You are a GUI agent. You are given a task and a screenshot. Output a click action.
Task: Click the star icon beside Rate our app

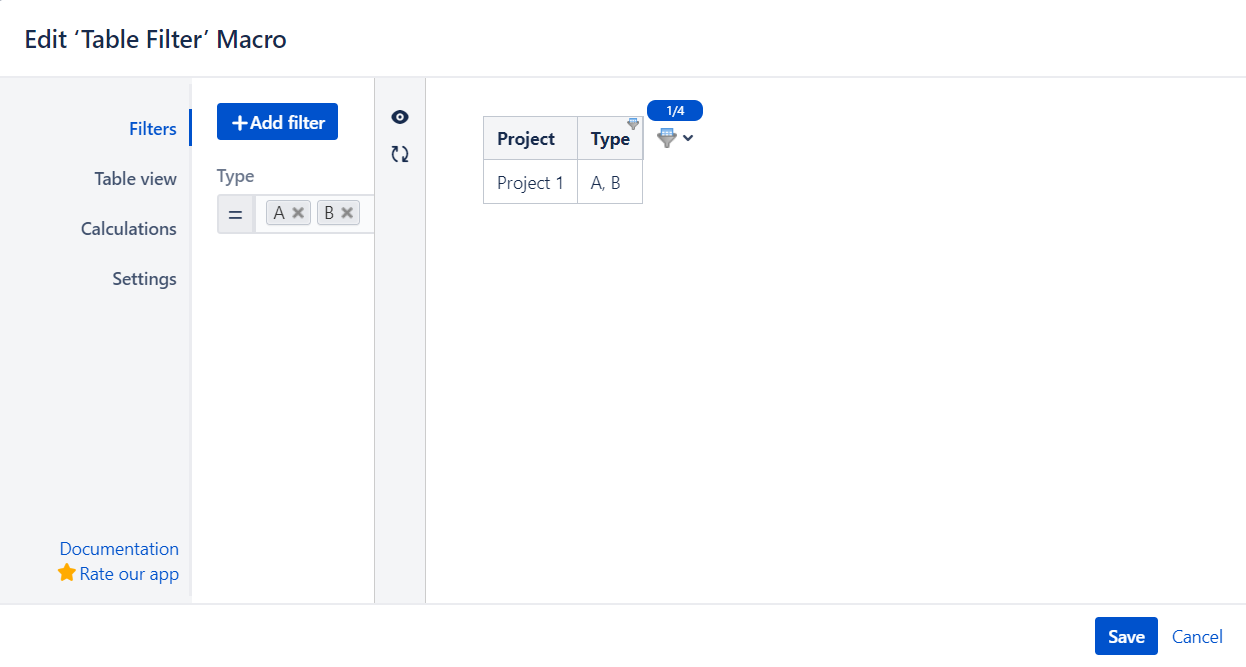(66, 573)
